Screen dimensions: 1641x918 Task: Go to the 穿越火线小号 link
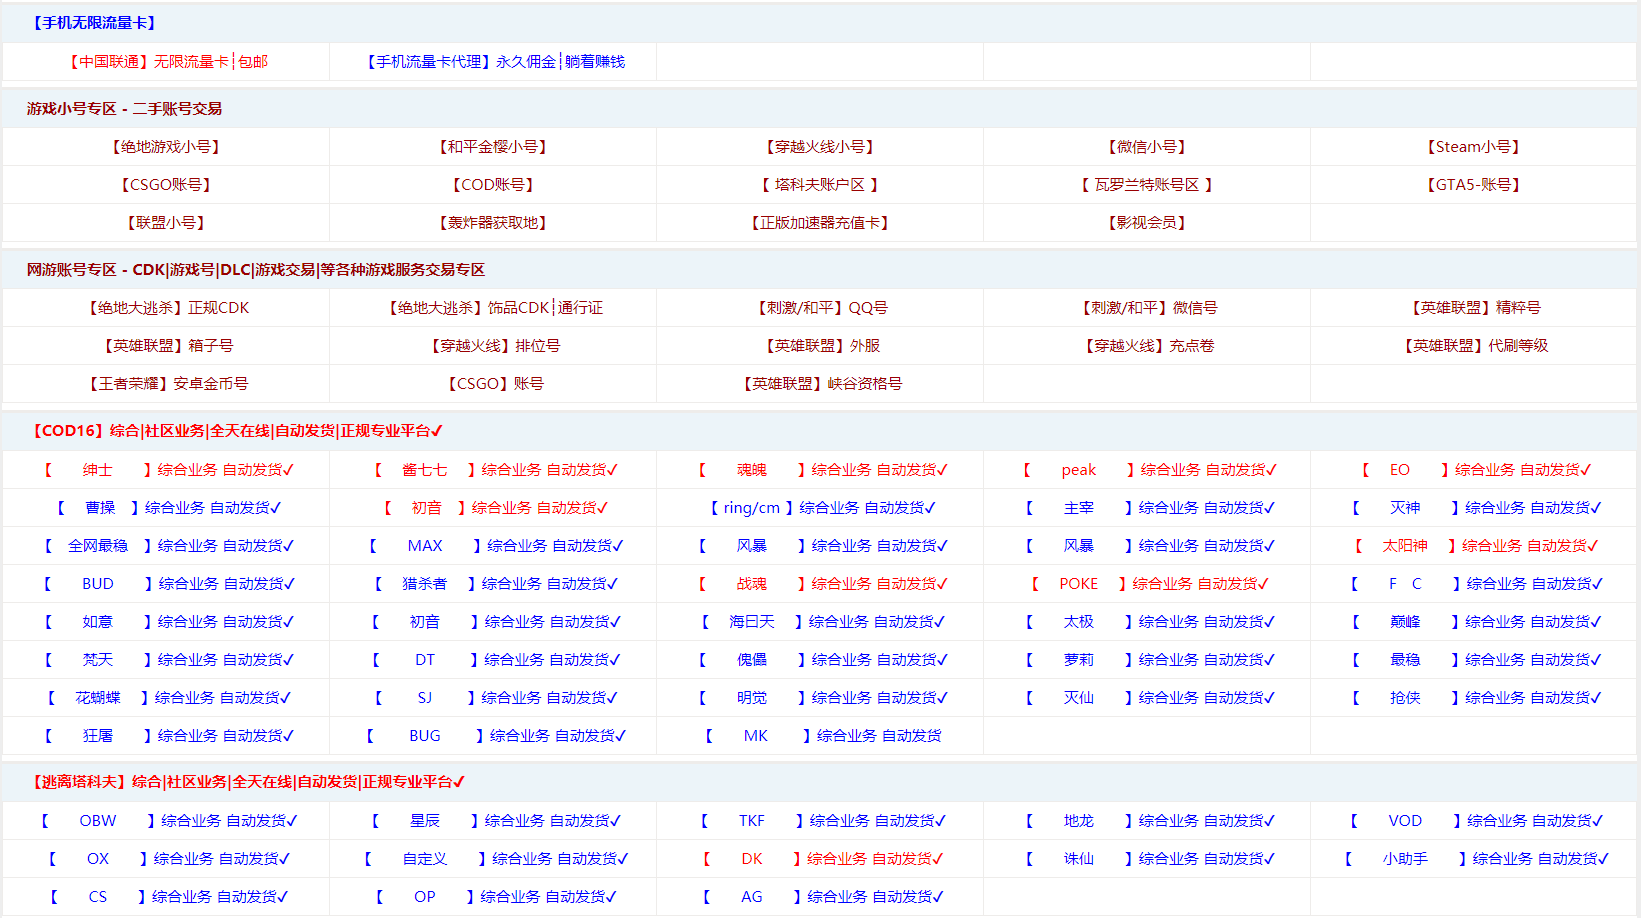tap(820, 146)
